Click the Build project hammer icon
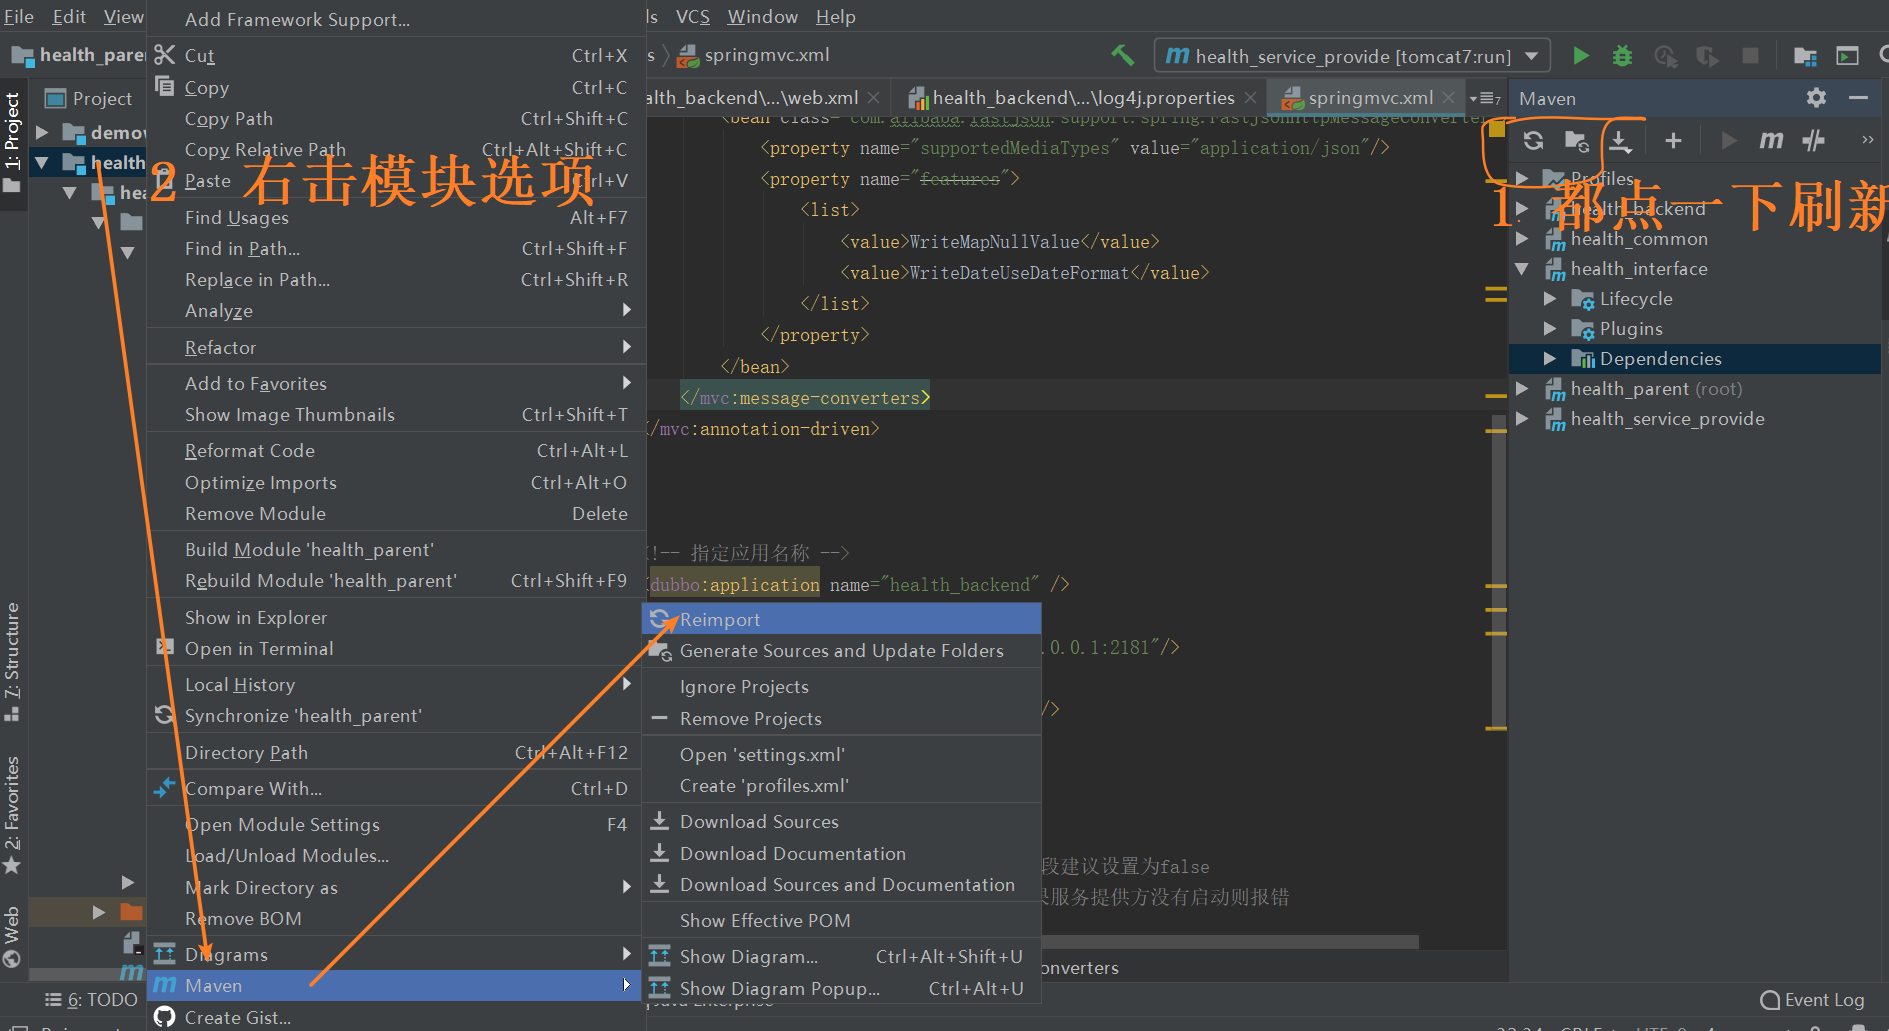Screen dimensions: 1889x1031 (1122, 56)
